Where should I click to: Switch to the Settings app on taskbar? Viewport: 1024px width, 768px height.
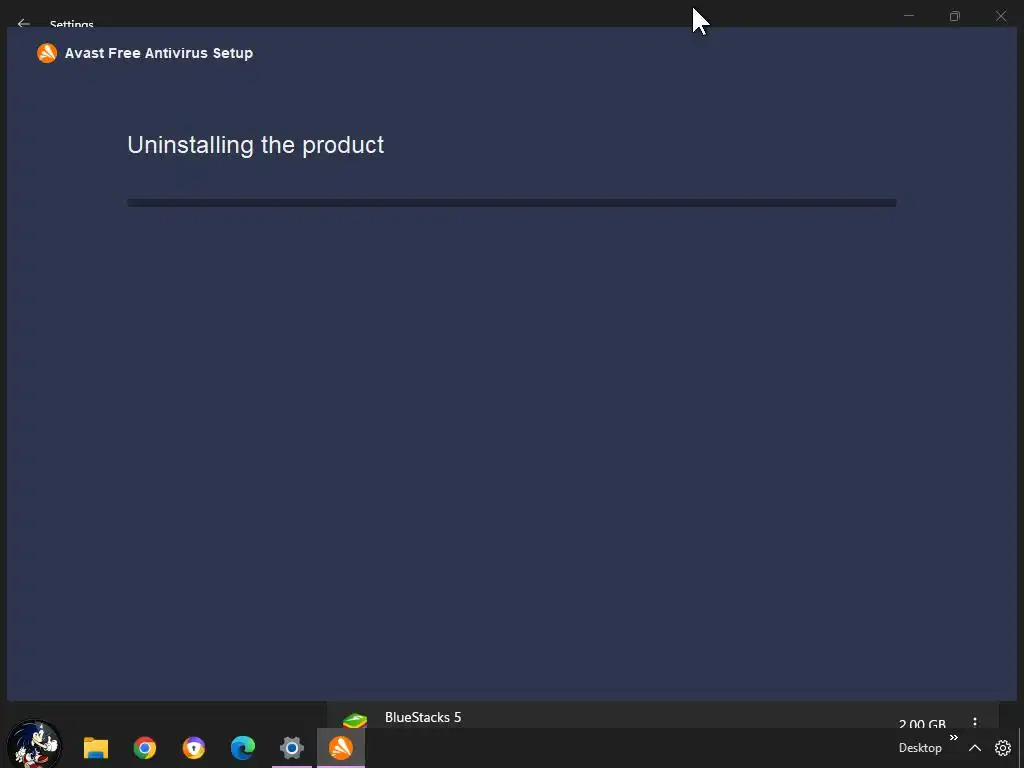(292, 748)
